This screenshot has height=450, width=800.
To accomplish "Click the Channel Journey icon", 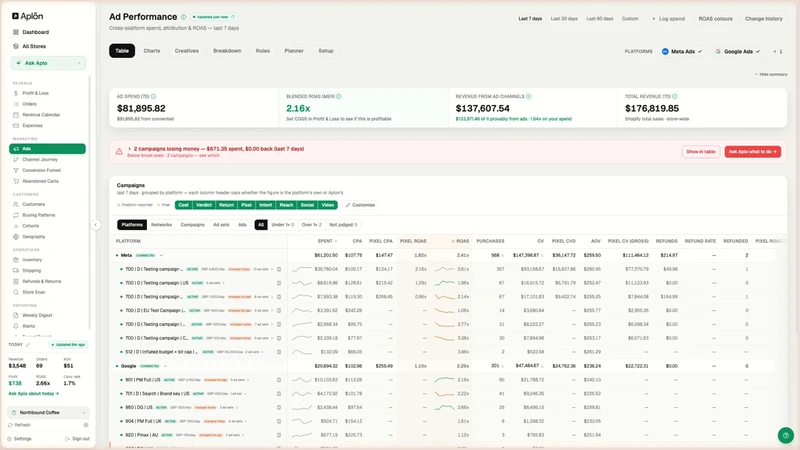I will tap(16, 160).
